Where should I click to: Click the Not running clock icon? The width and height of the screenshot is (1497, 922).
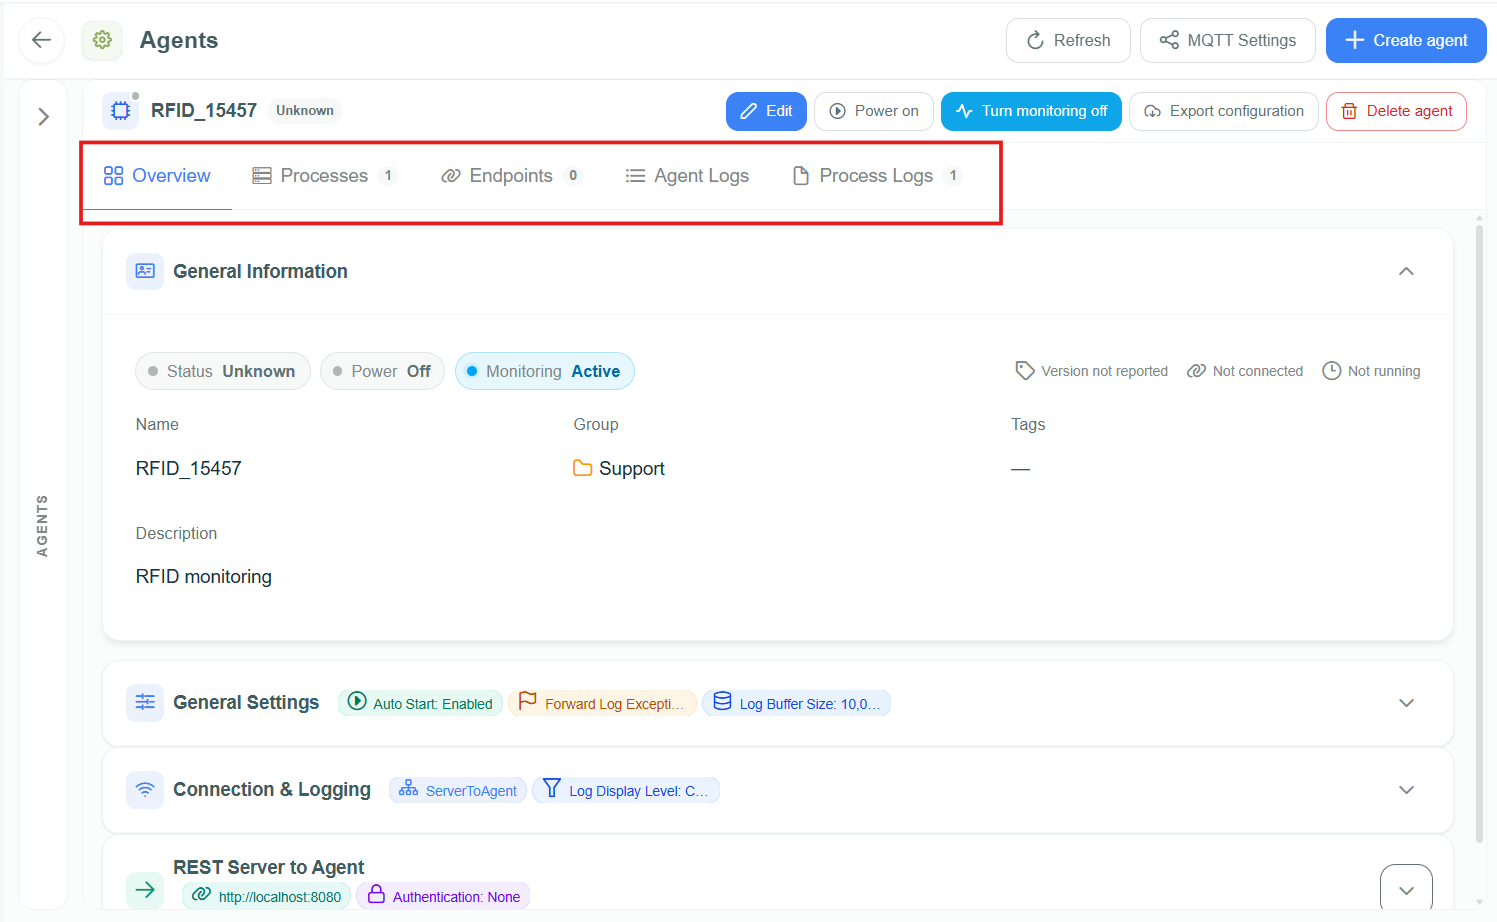pyautogui.click(x=1332, y=371)
